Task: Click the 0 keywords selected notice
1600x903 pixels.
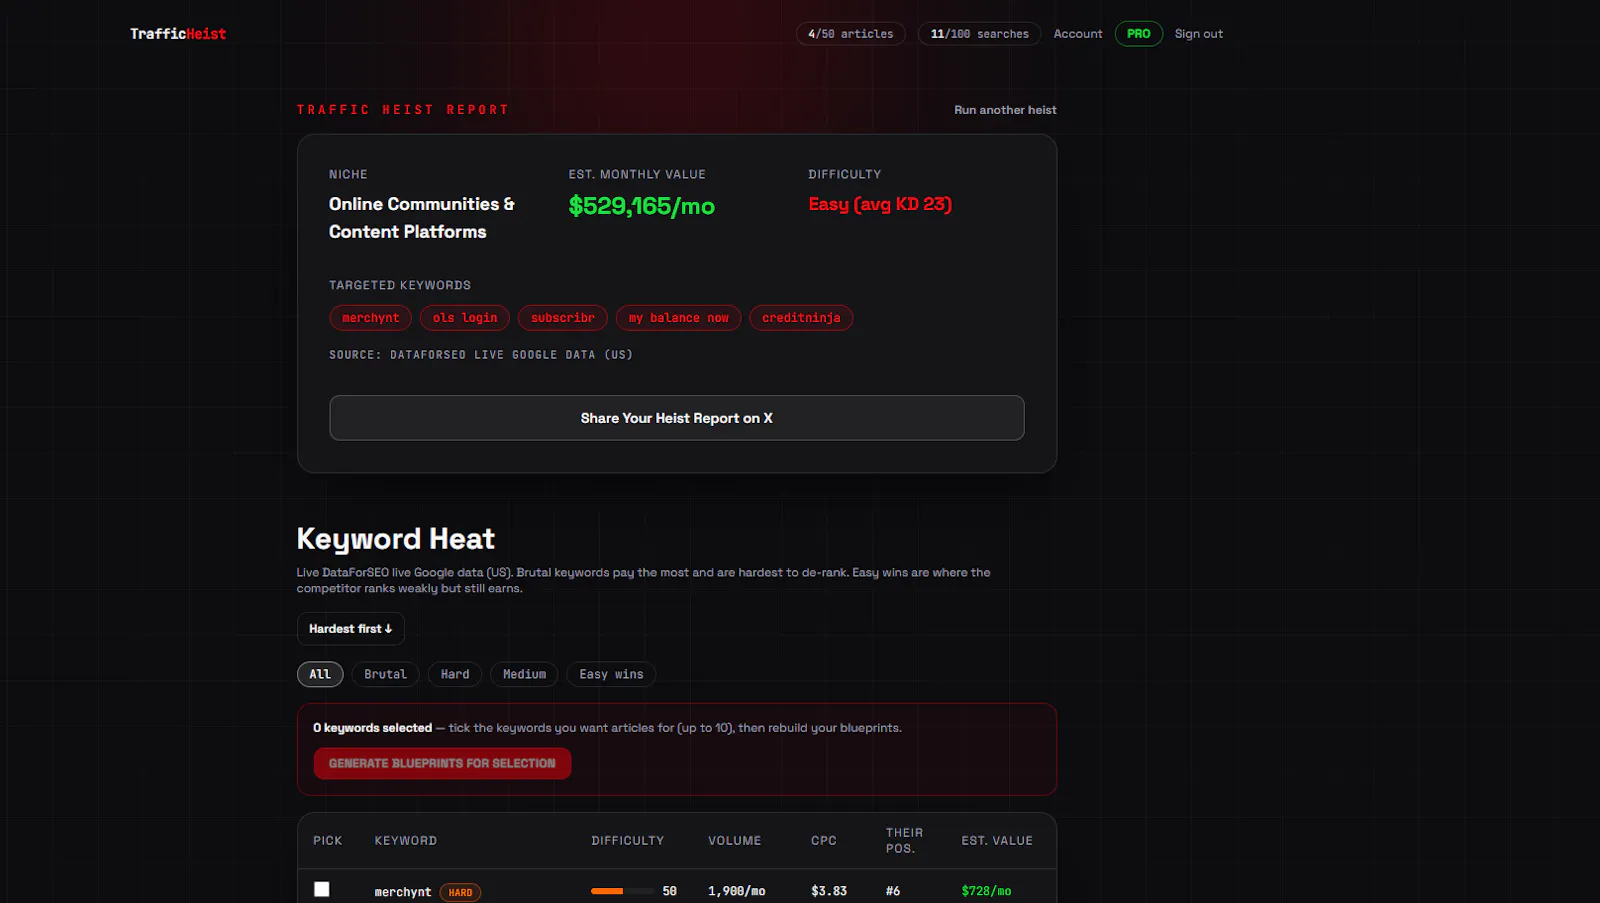Action: (x=373, y=728)
